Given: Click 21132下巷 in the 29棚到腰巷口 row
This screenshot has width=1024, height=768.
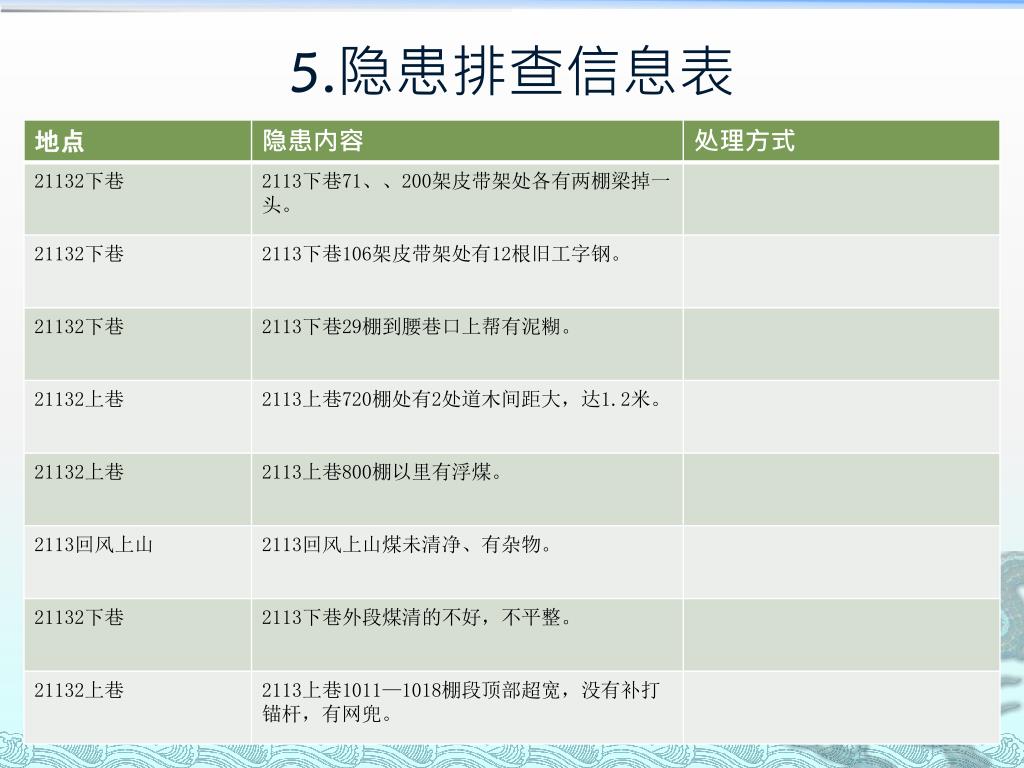Looking at the screenshot, I should [x=138, y=344].
